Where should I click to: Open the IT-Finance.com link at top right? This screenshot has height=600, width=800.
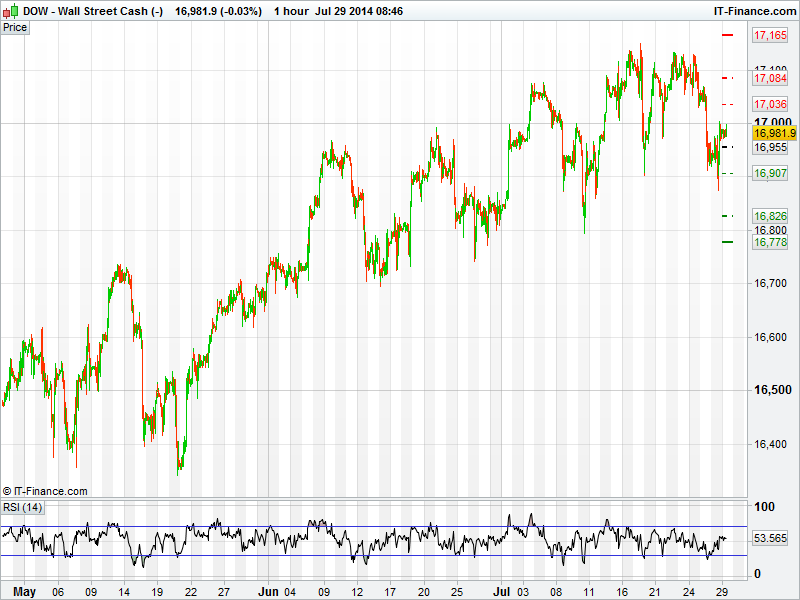pos(755,11)
